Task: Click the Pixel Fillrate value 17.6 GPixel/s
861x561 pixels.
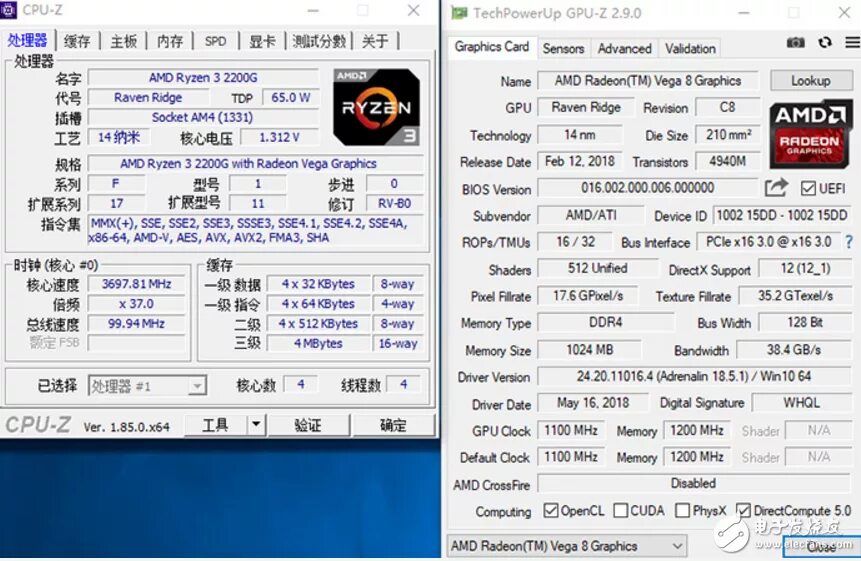Action: 588,295
